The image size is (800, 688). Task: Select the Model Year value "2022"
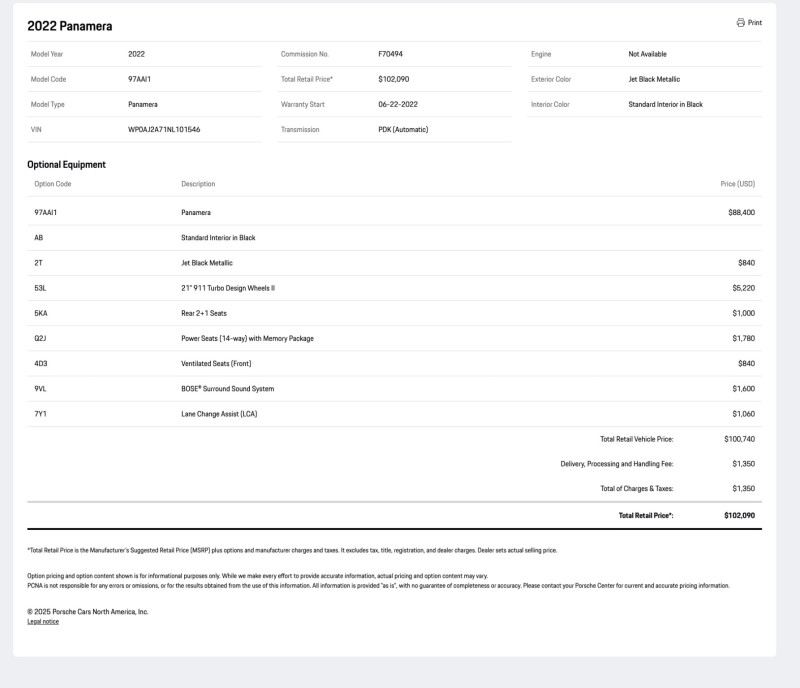tap(136, 54)
